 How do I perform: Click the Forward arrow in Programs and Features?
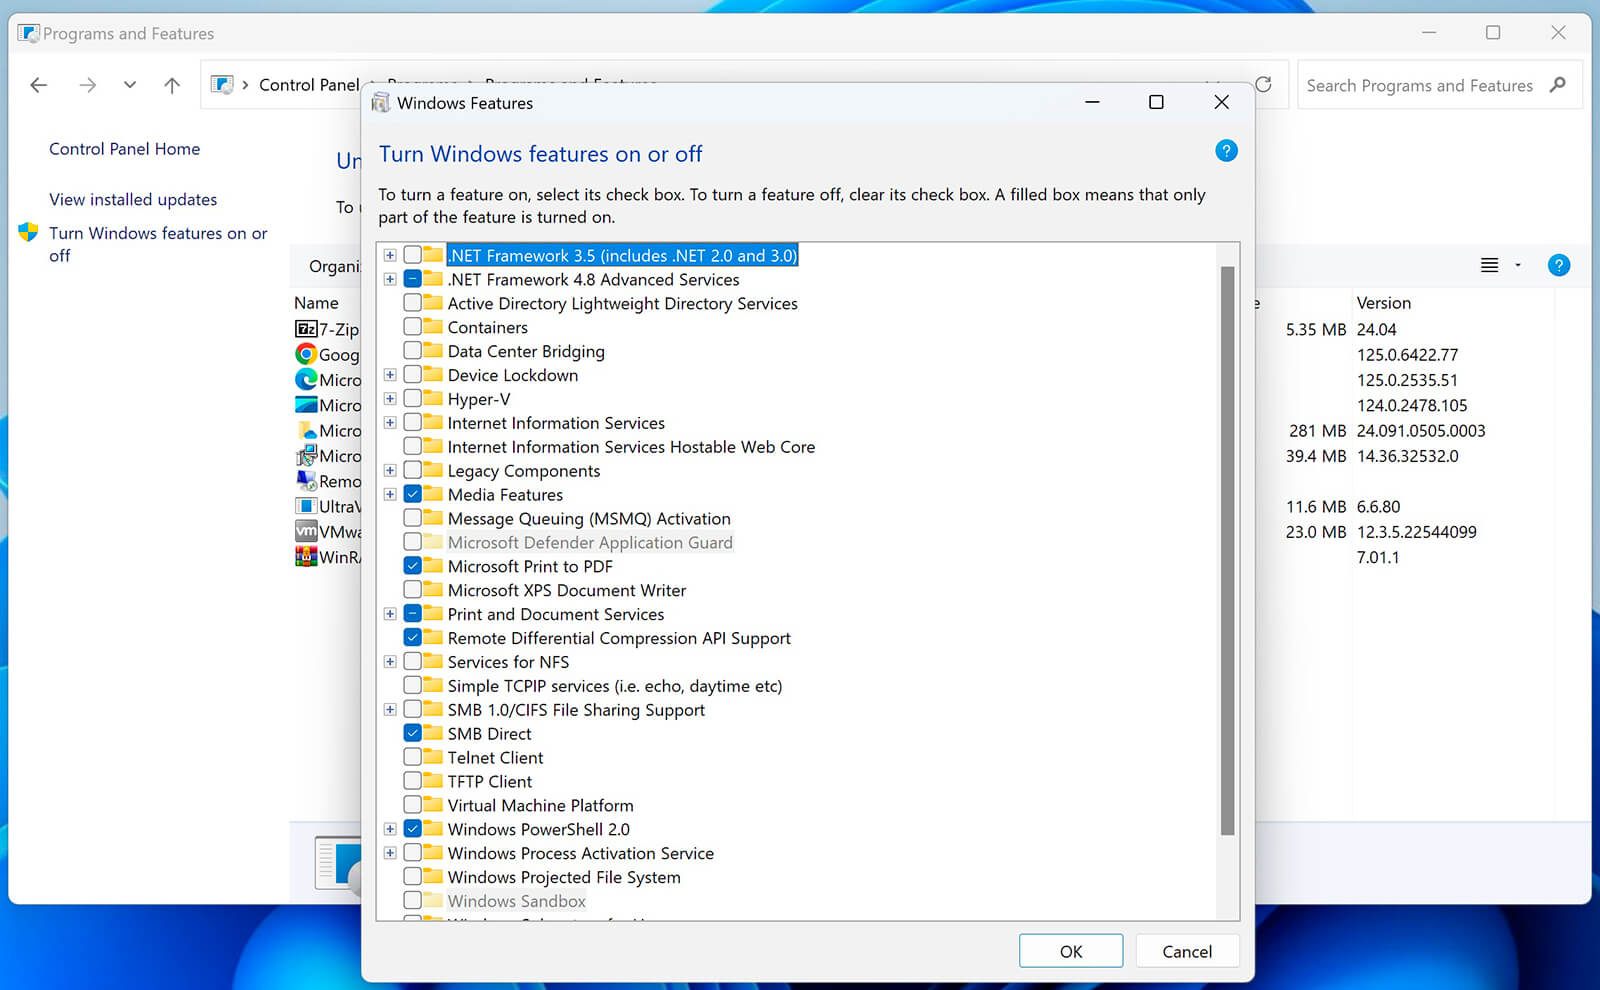pos(88,85)
